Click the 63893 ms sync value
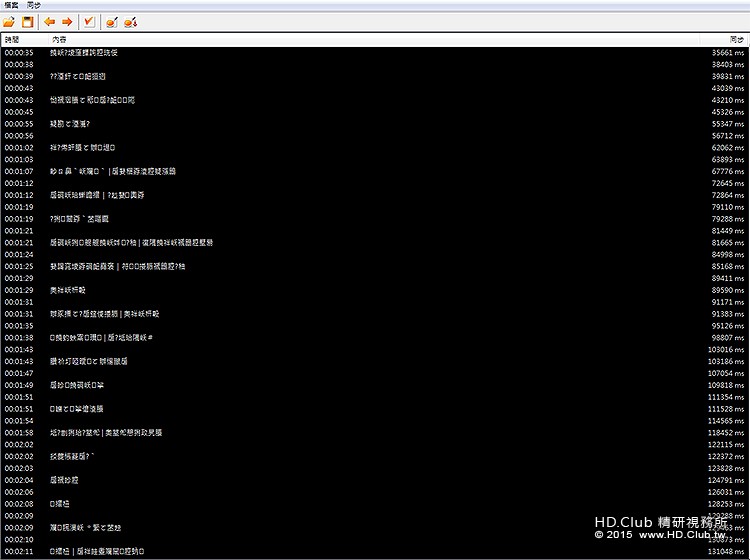 [x=728, y=160]
